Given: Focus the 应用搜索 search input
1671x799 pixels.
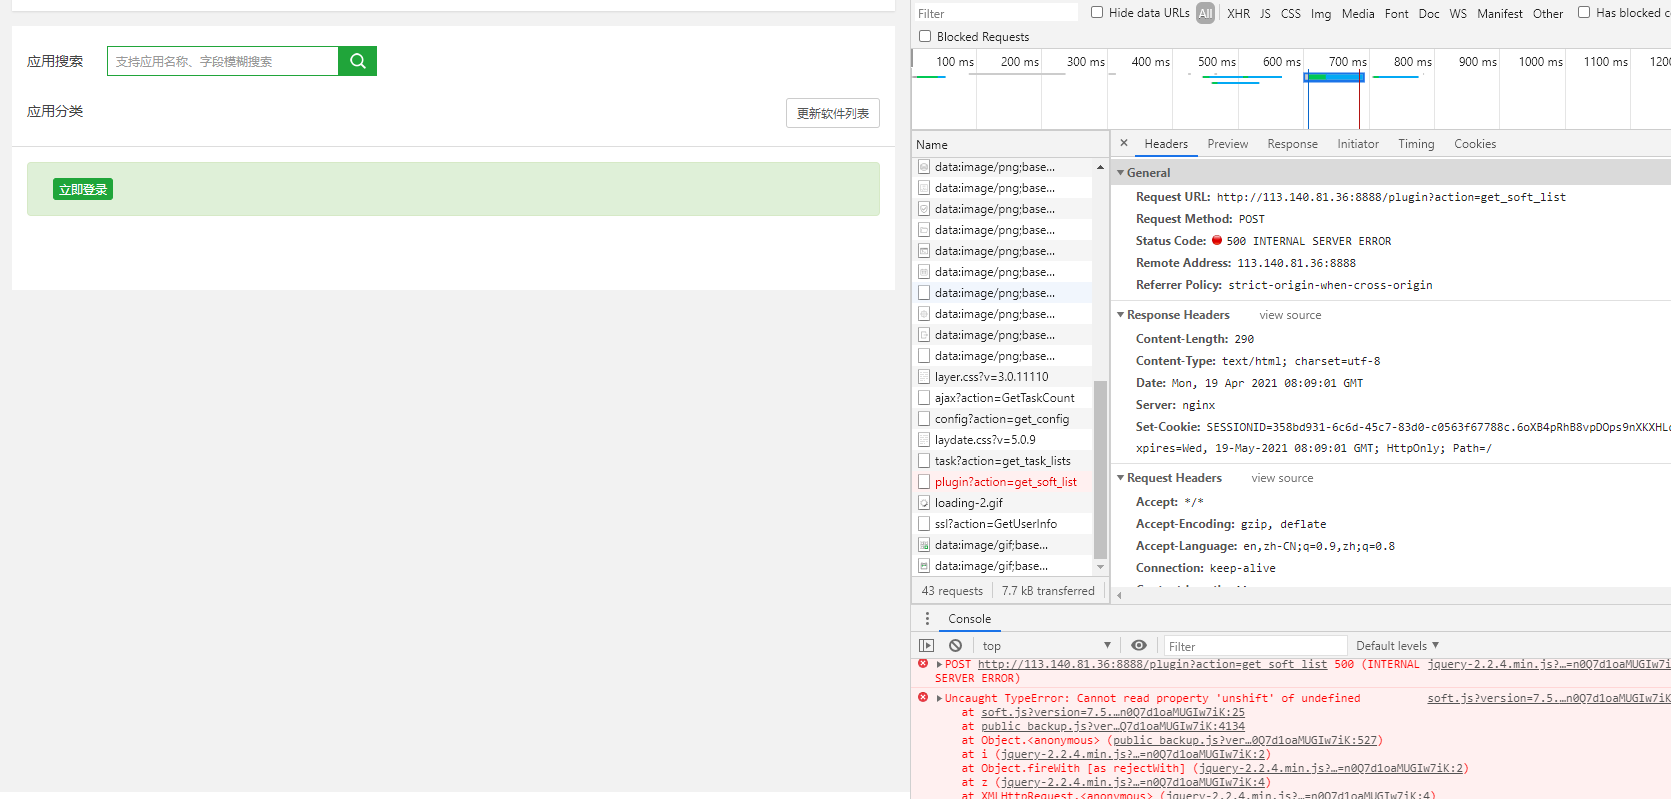Looking at the screenshot, I should (x=223, y=61).
